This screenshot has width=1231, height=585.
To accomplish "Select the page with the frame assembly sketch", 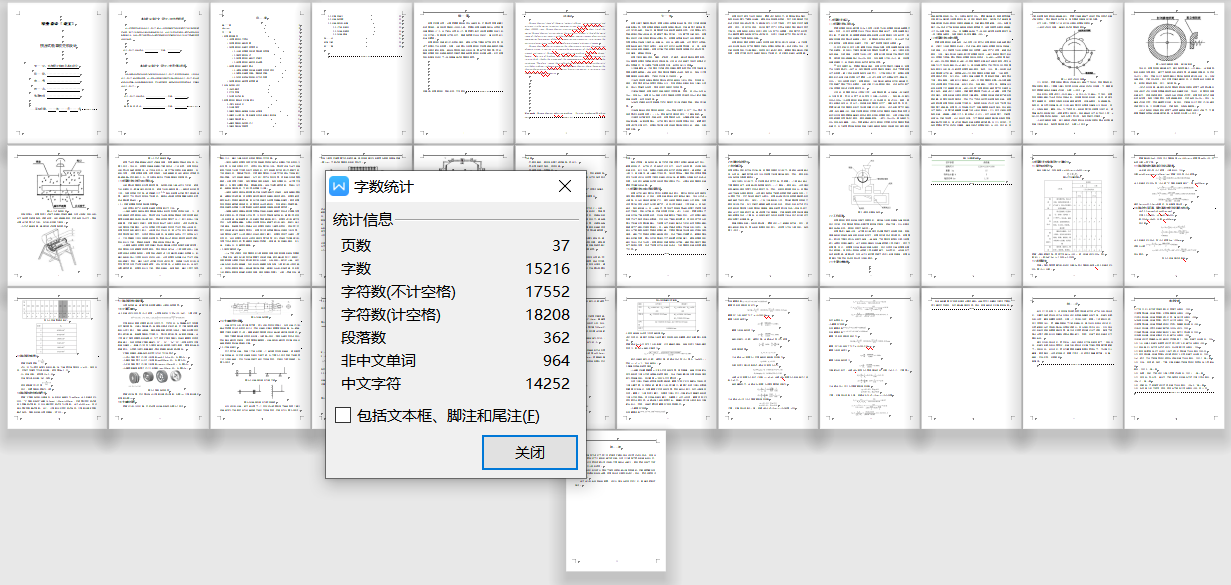I will [x=55, y=250].
